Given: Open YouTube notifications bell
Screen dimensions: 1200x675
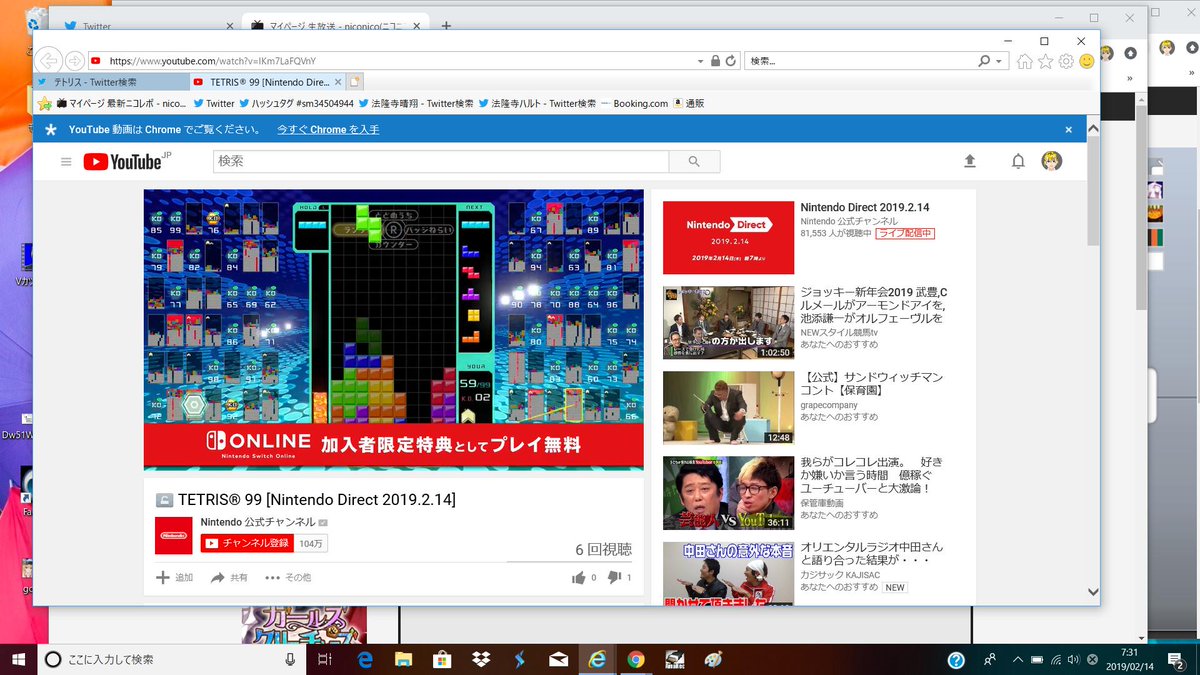Looking at the screenshot, I should [x=1018, y=161].
